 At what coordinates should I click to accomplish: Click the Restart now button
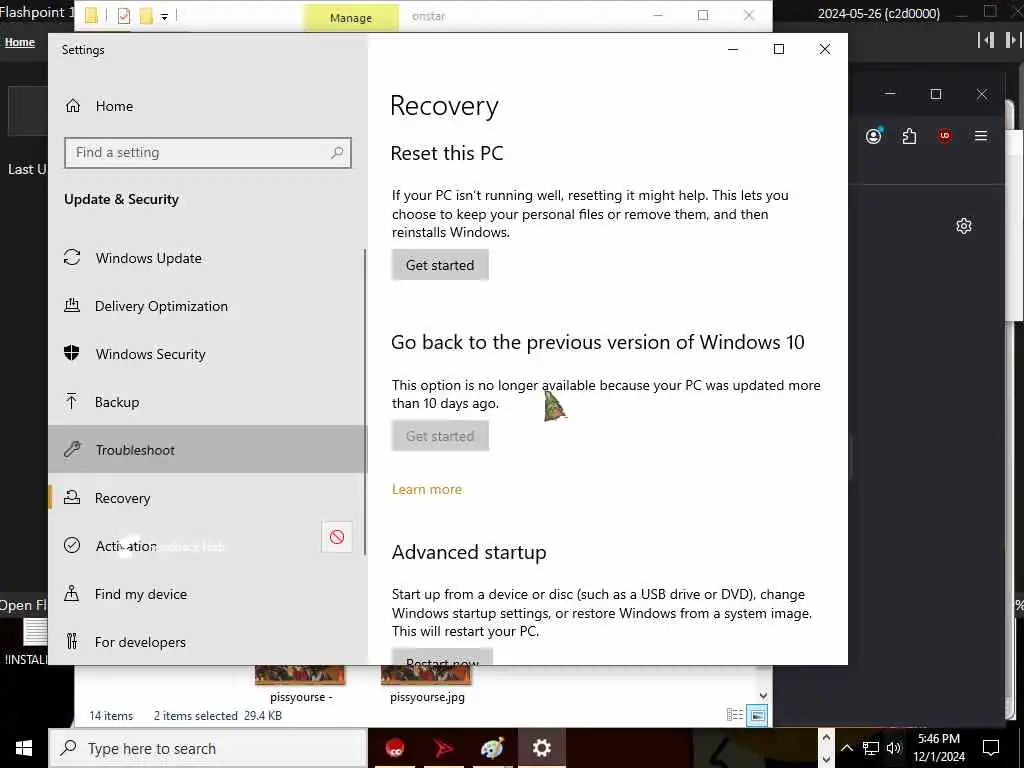point(442,657)
